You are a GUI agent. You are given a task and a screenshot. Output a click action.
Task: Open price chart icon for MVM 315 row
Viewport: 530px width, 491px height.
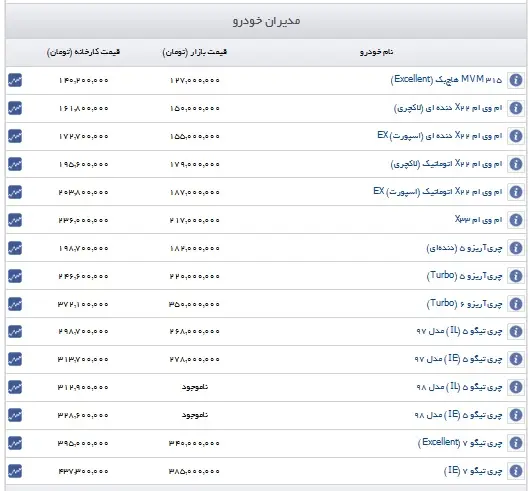[x=15, y=80]
